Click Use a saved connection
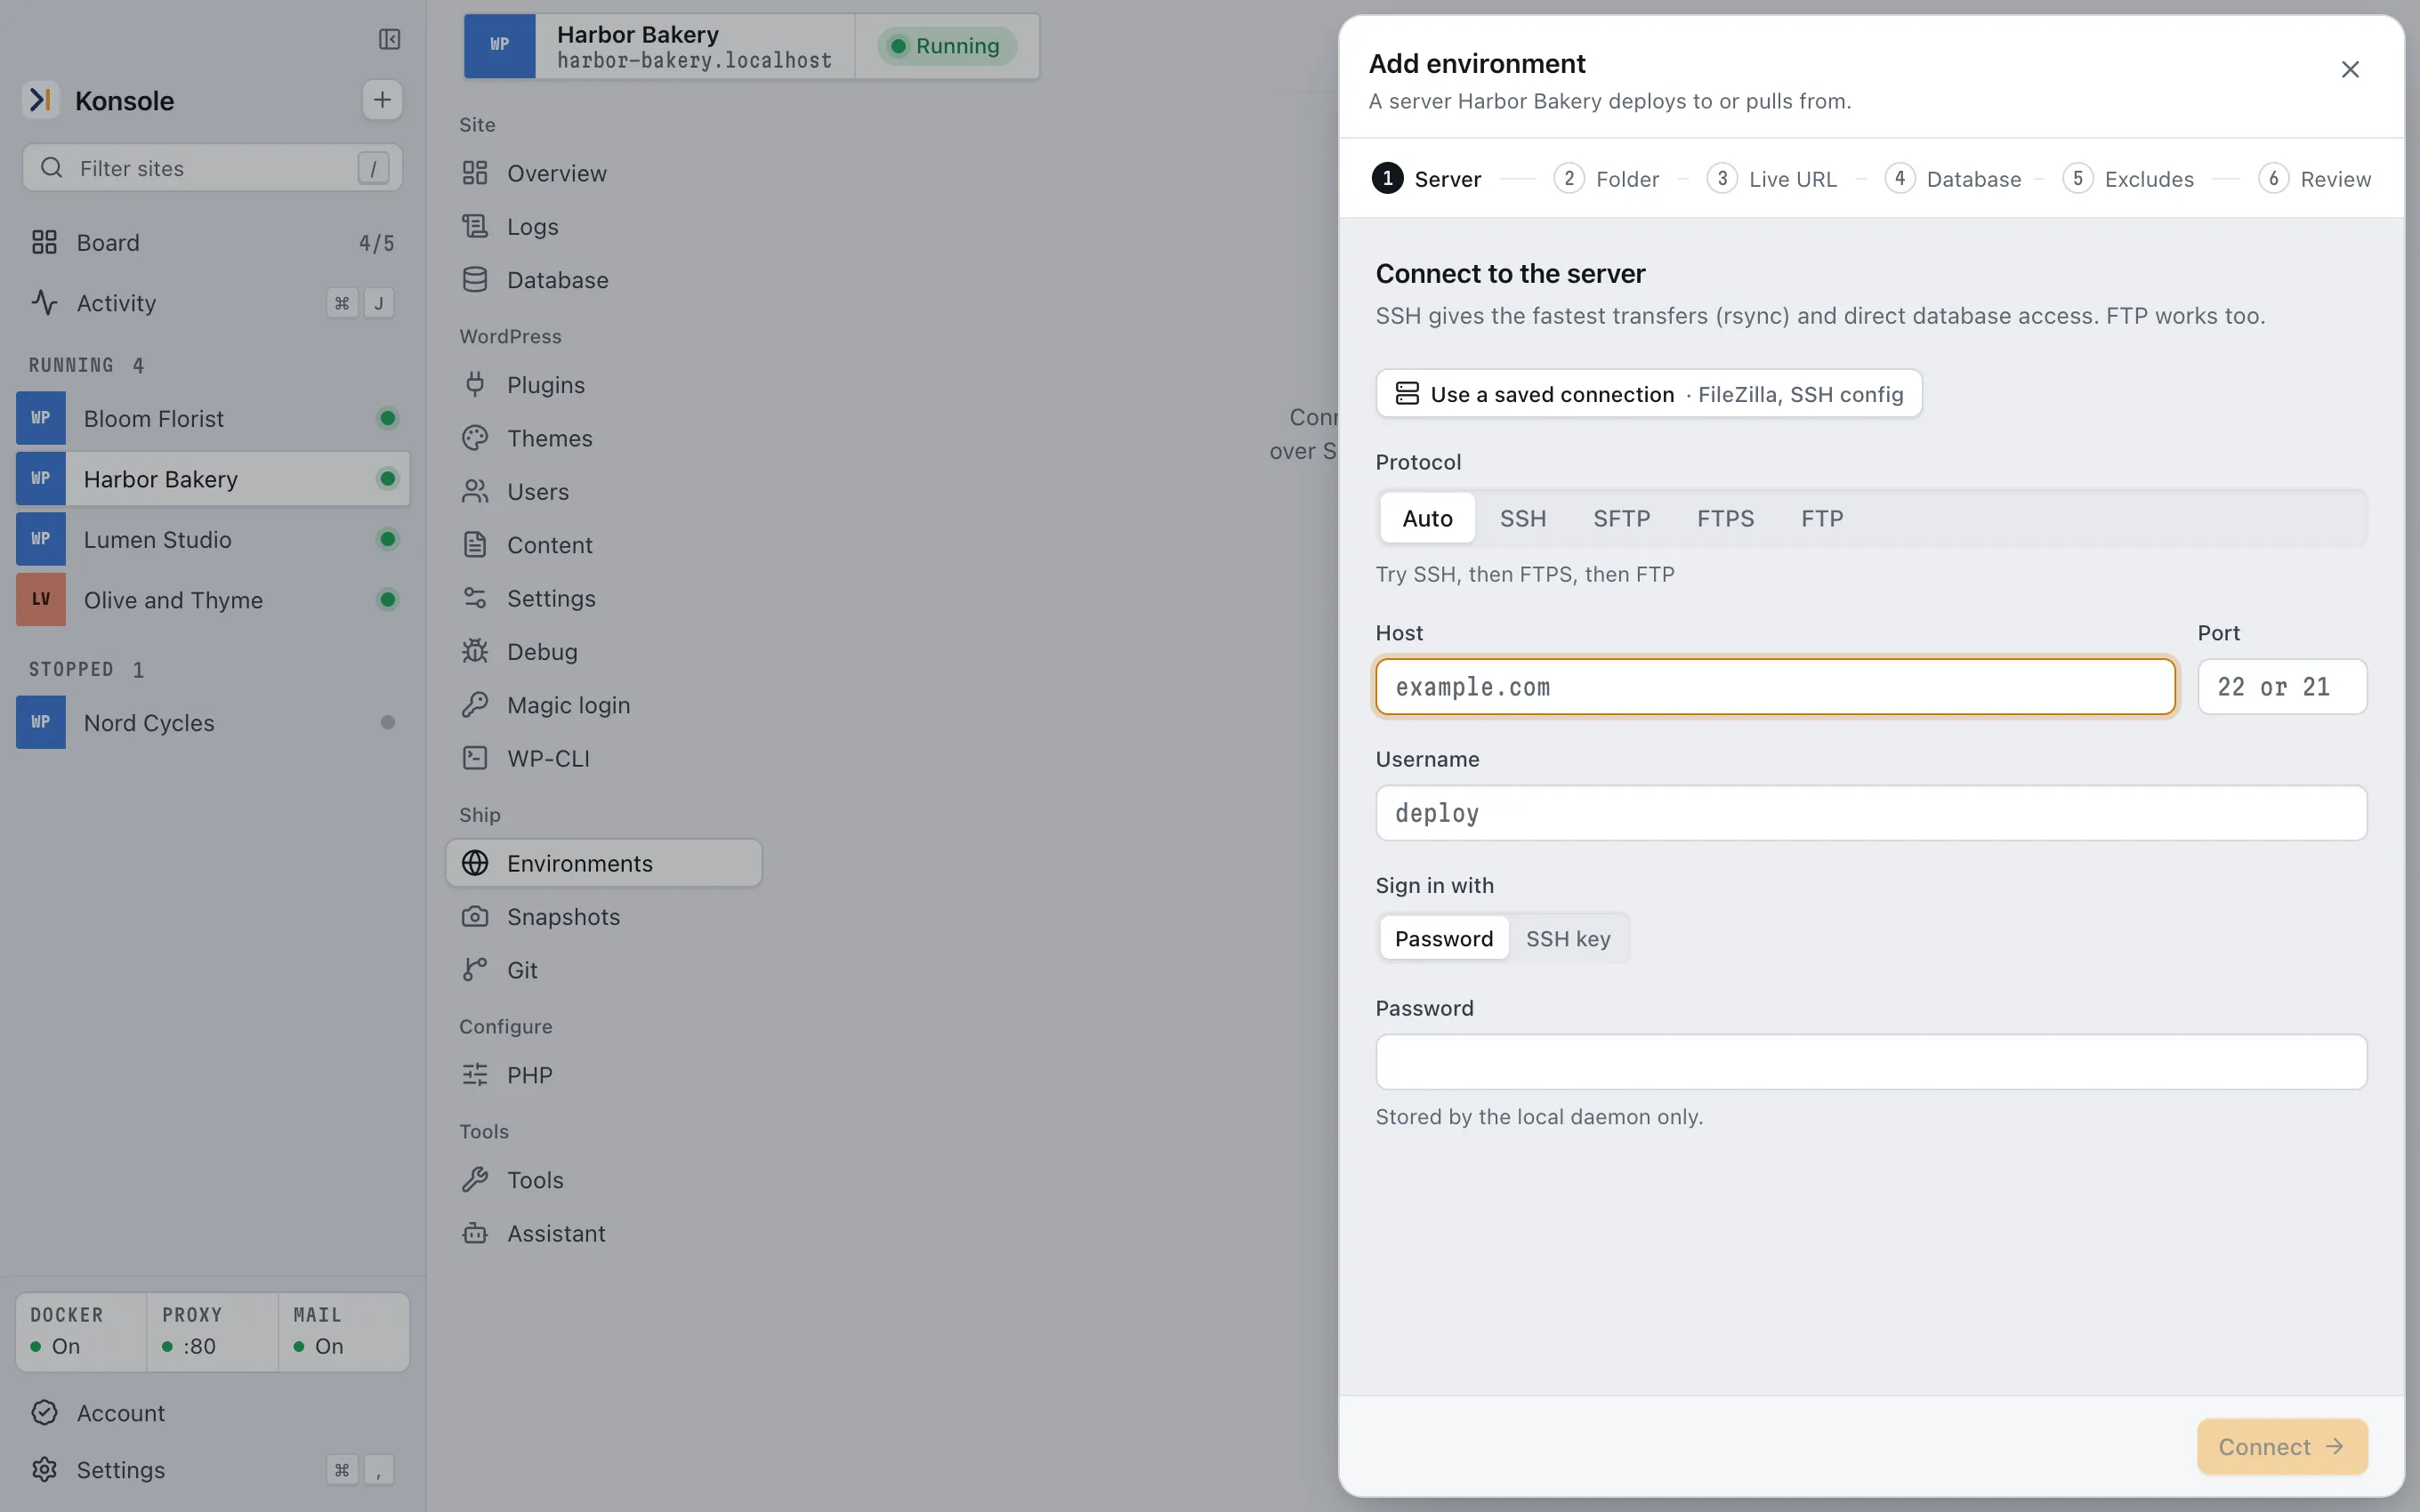This screenshot has height=1512, width=2420. click(1648, 394)
